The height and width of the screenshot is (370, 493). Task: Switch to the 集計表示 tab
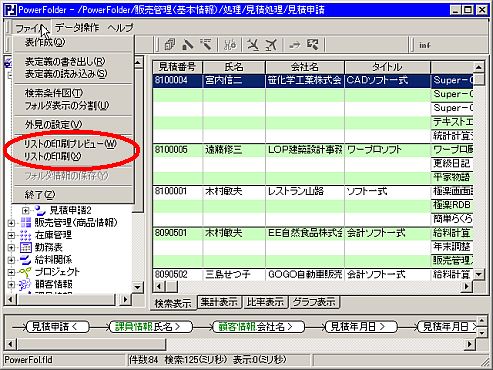click(219, 302)
